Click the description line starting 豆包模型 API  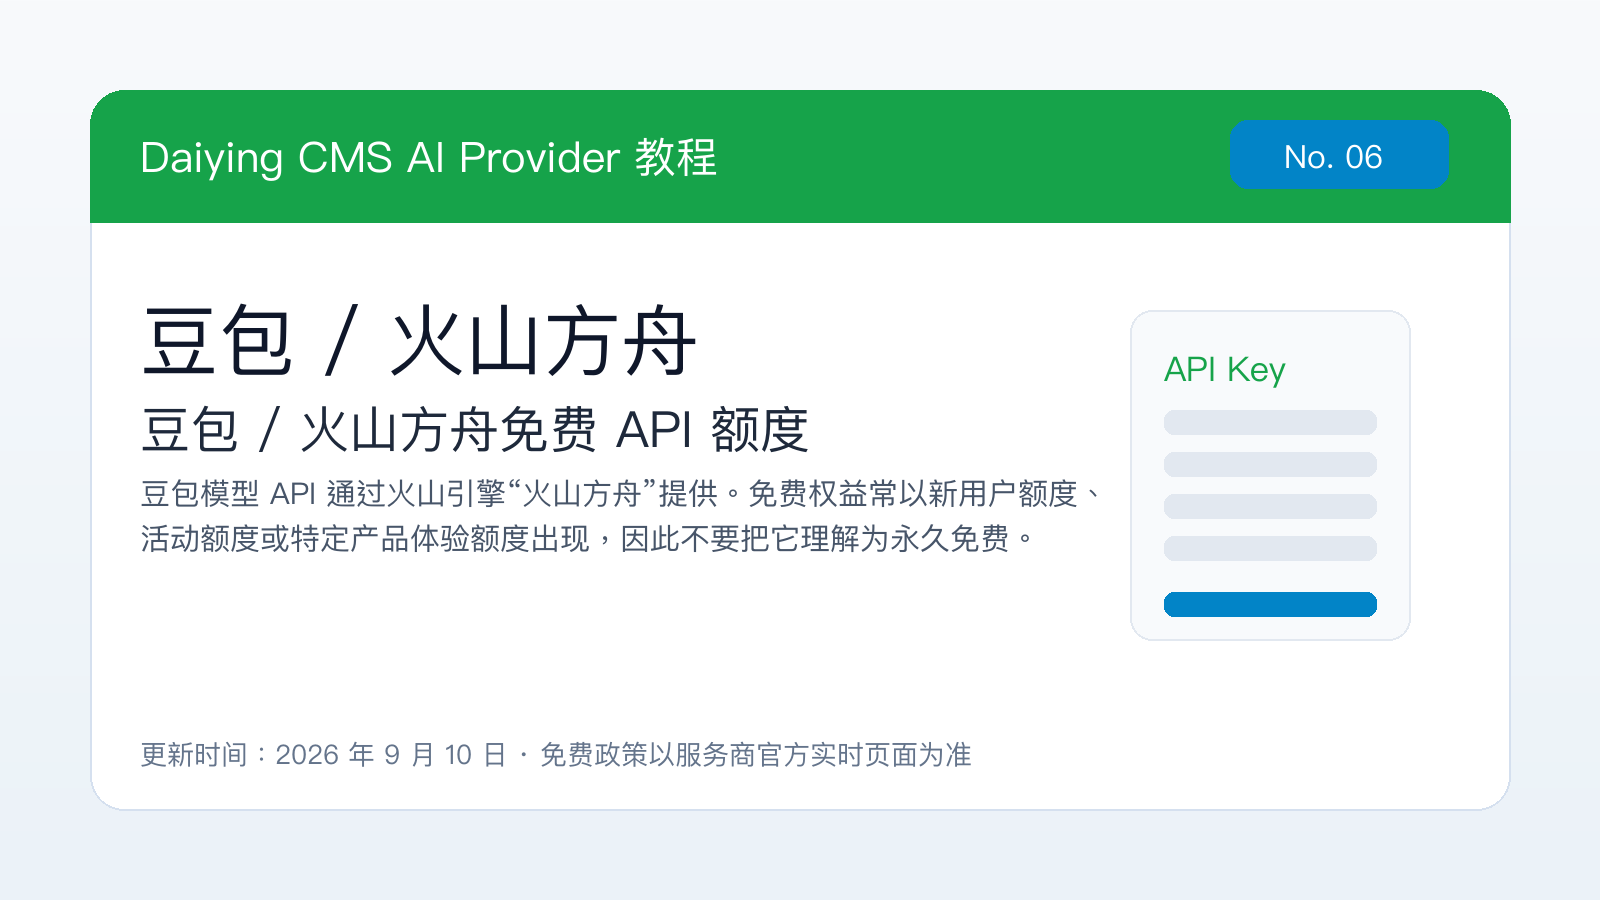point(620,494)
